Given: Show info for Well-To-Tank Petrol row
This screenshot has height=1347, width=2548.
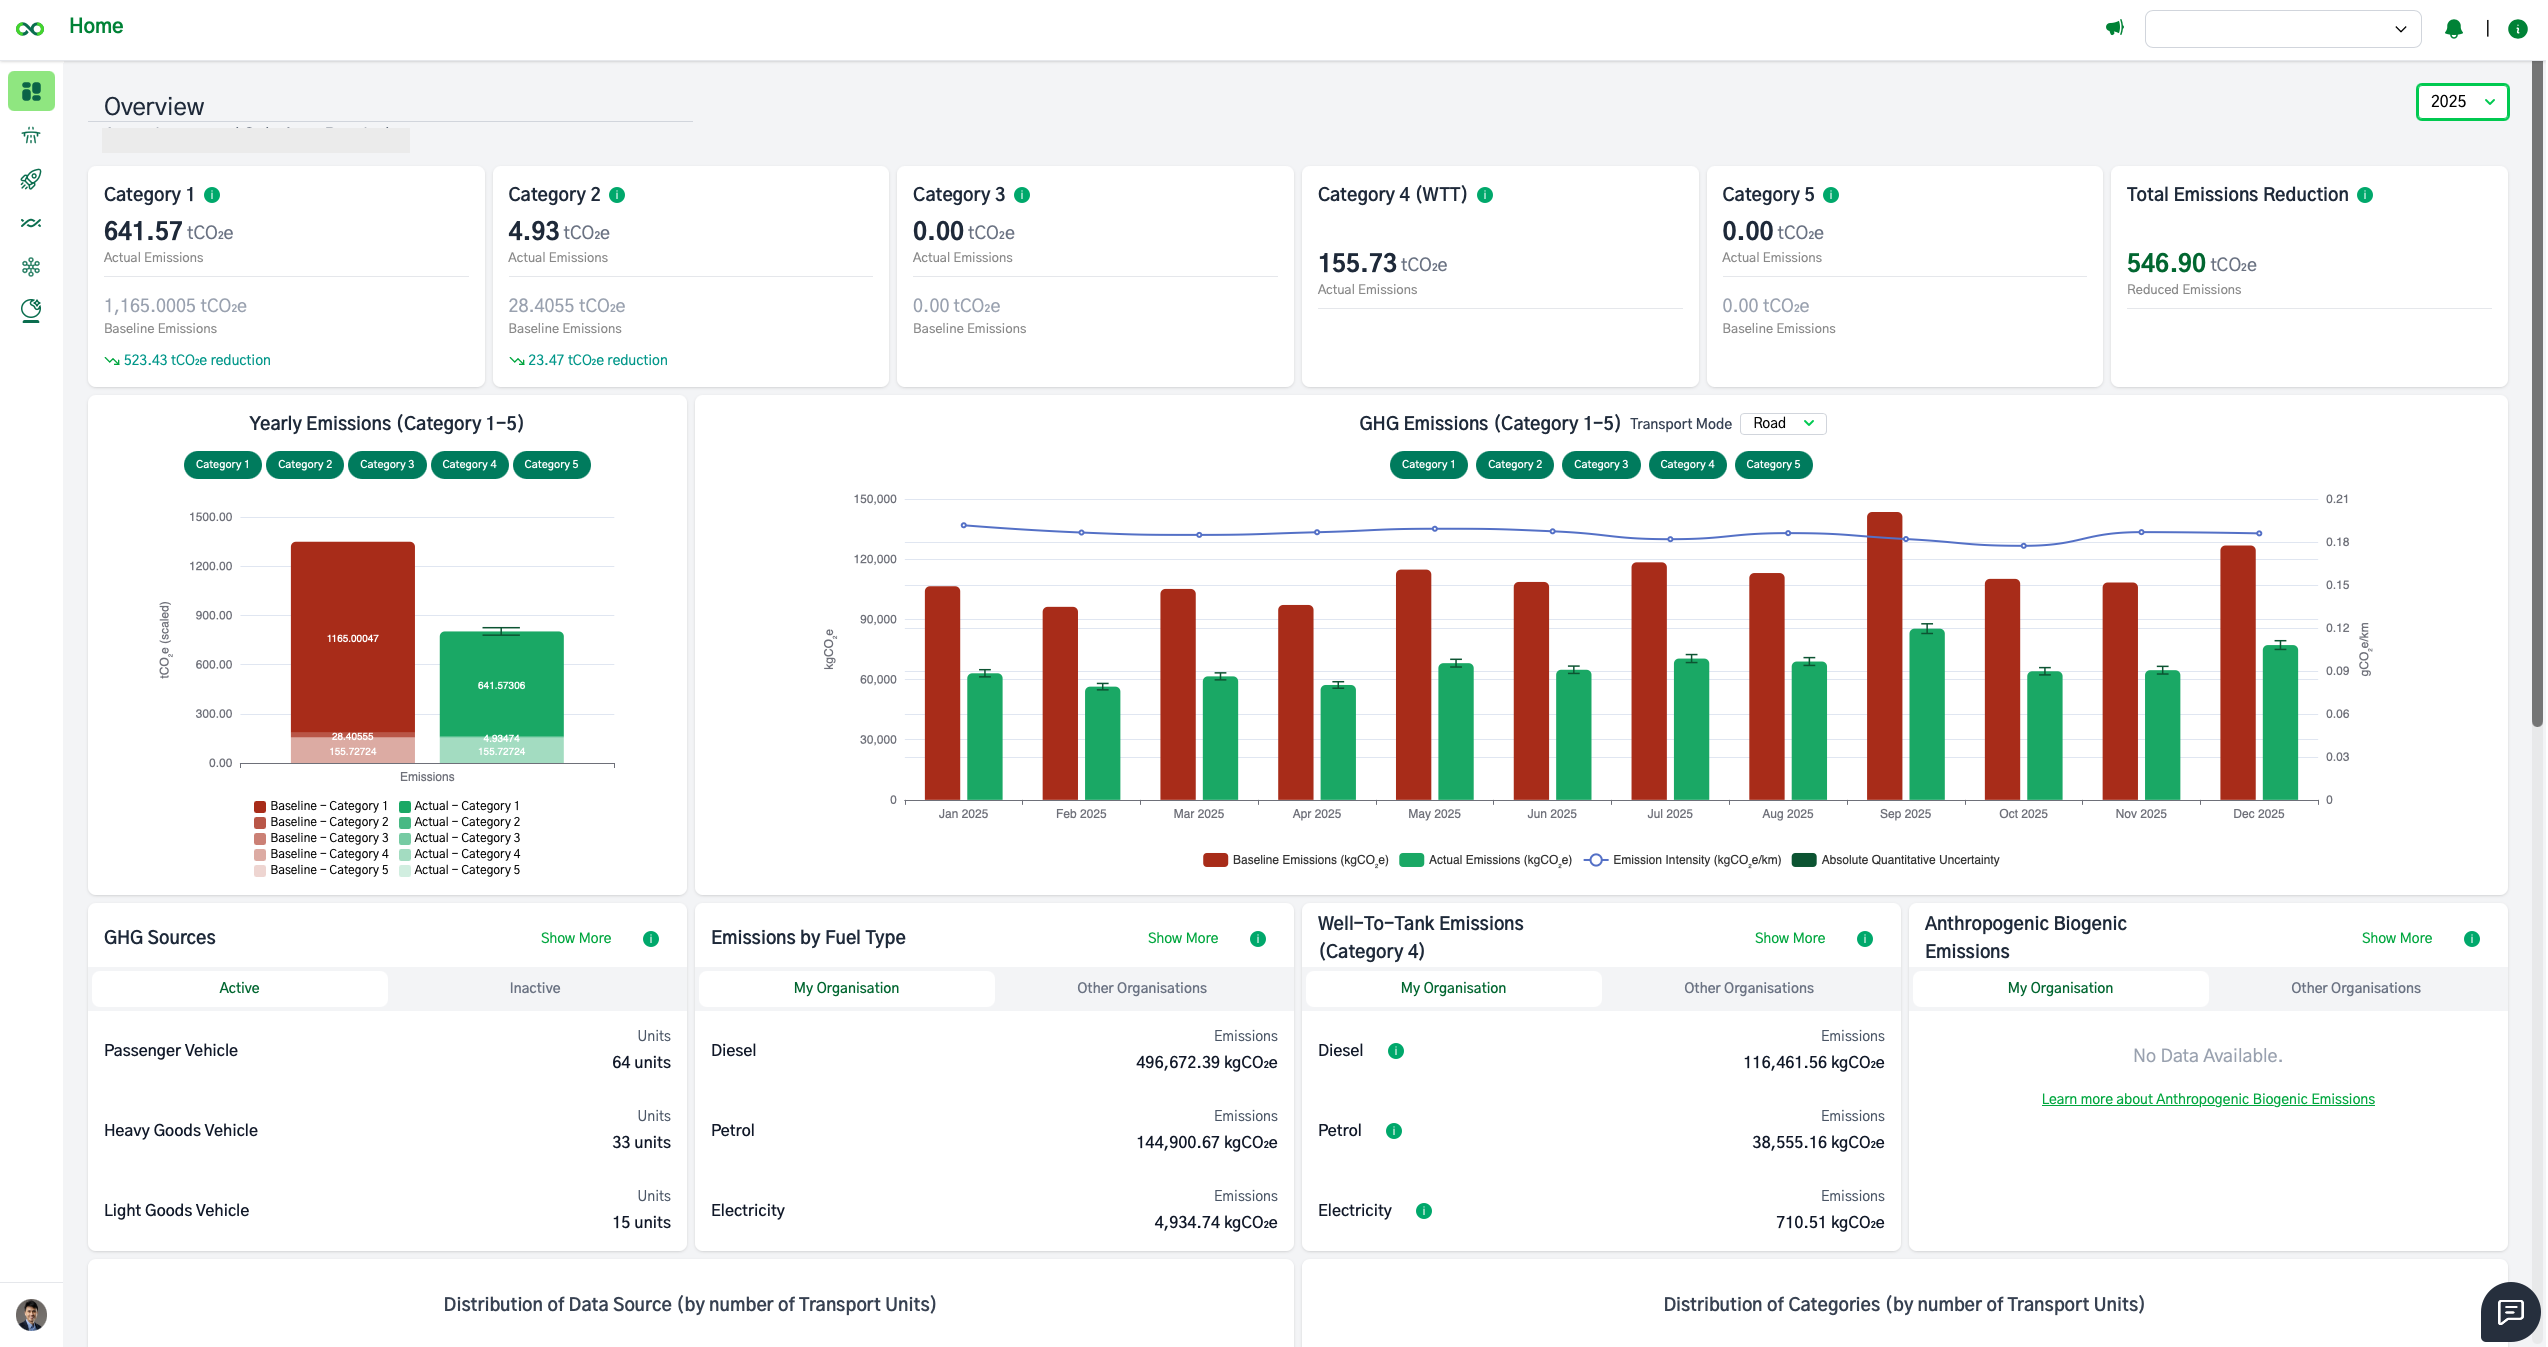Looking at the screenshot, I should click(1394, 1131).
